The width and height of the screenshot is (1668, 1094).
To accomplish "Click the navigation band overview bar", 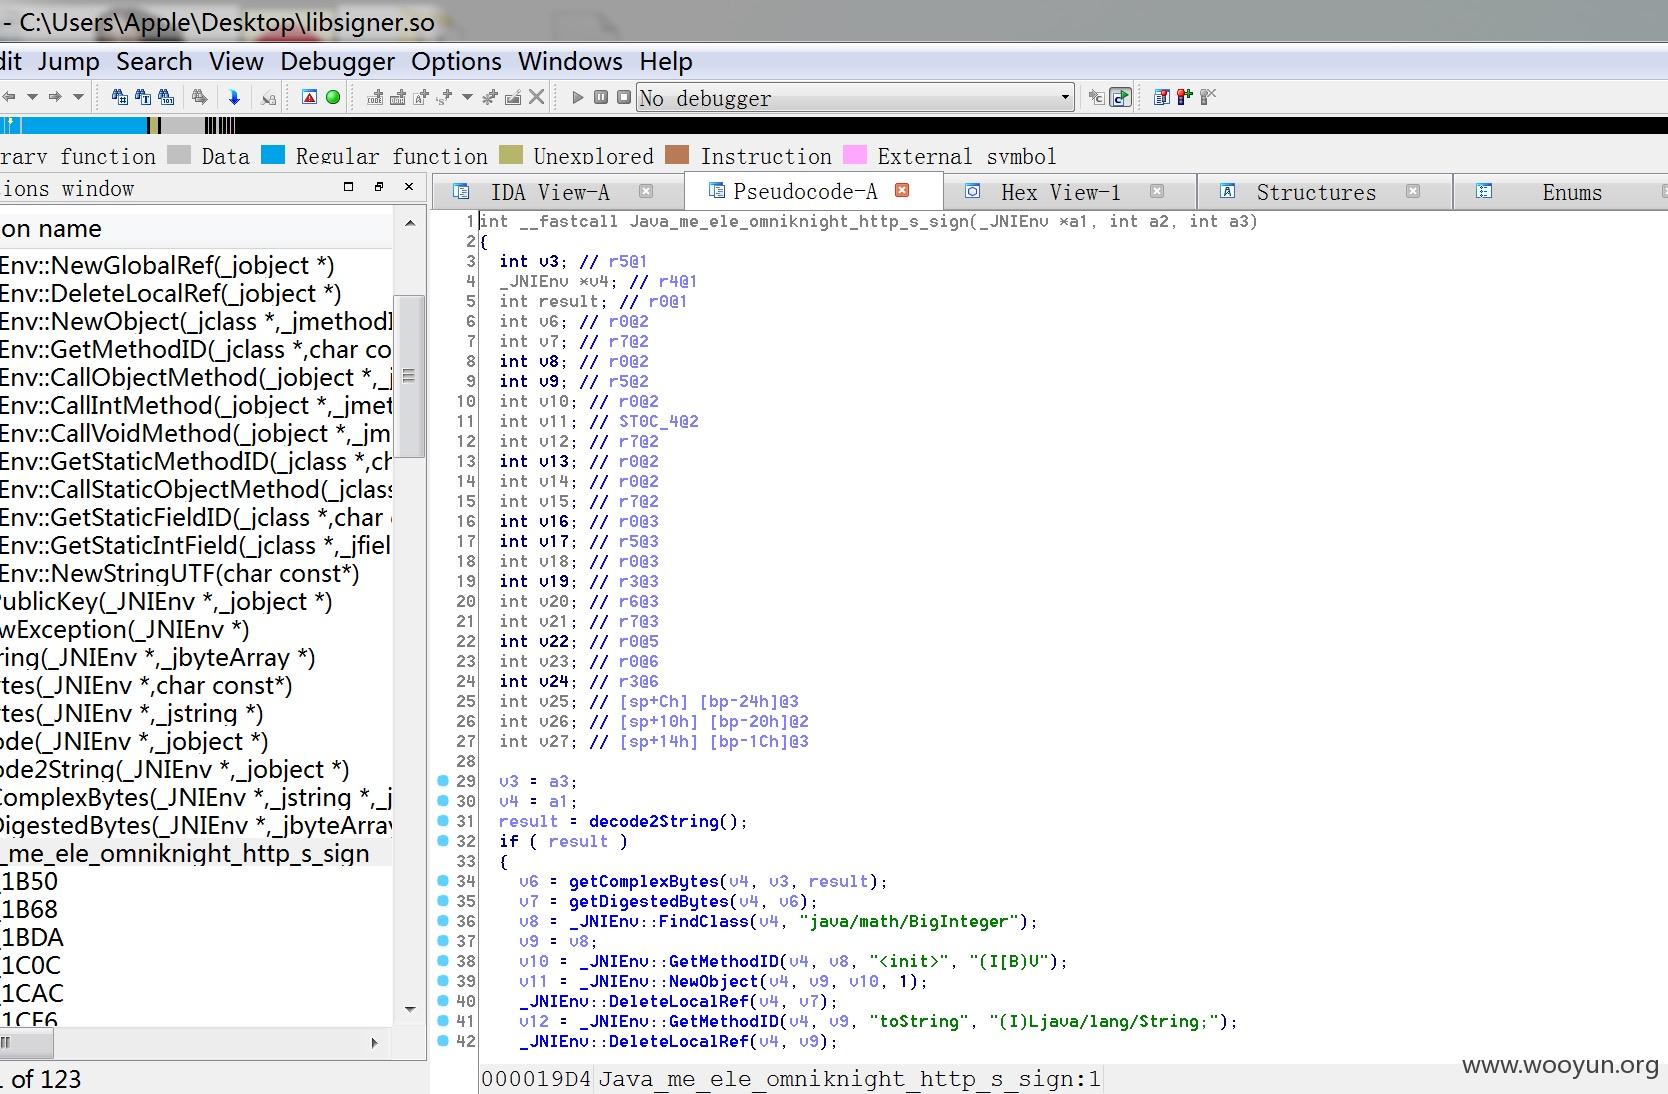I will point(834,125).
